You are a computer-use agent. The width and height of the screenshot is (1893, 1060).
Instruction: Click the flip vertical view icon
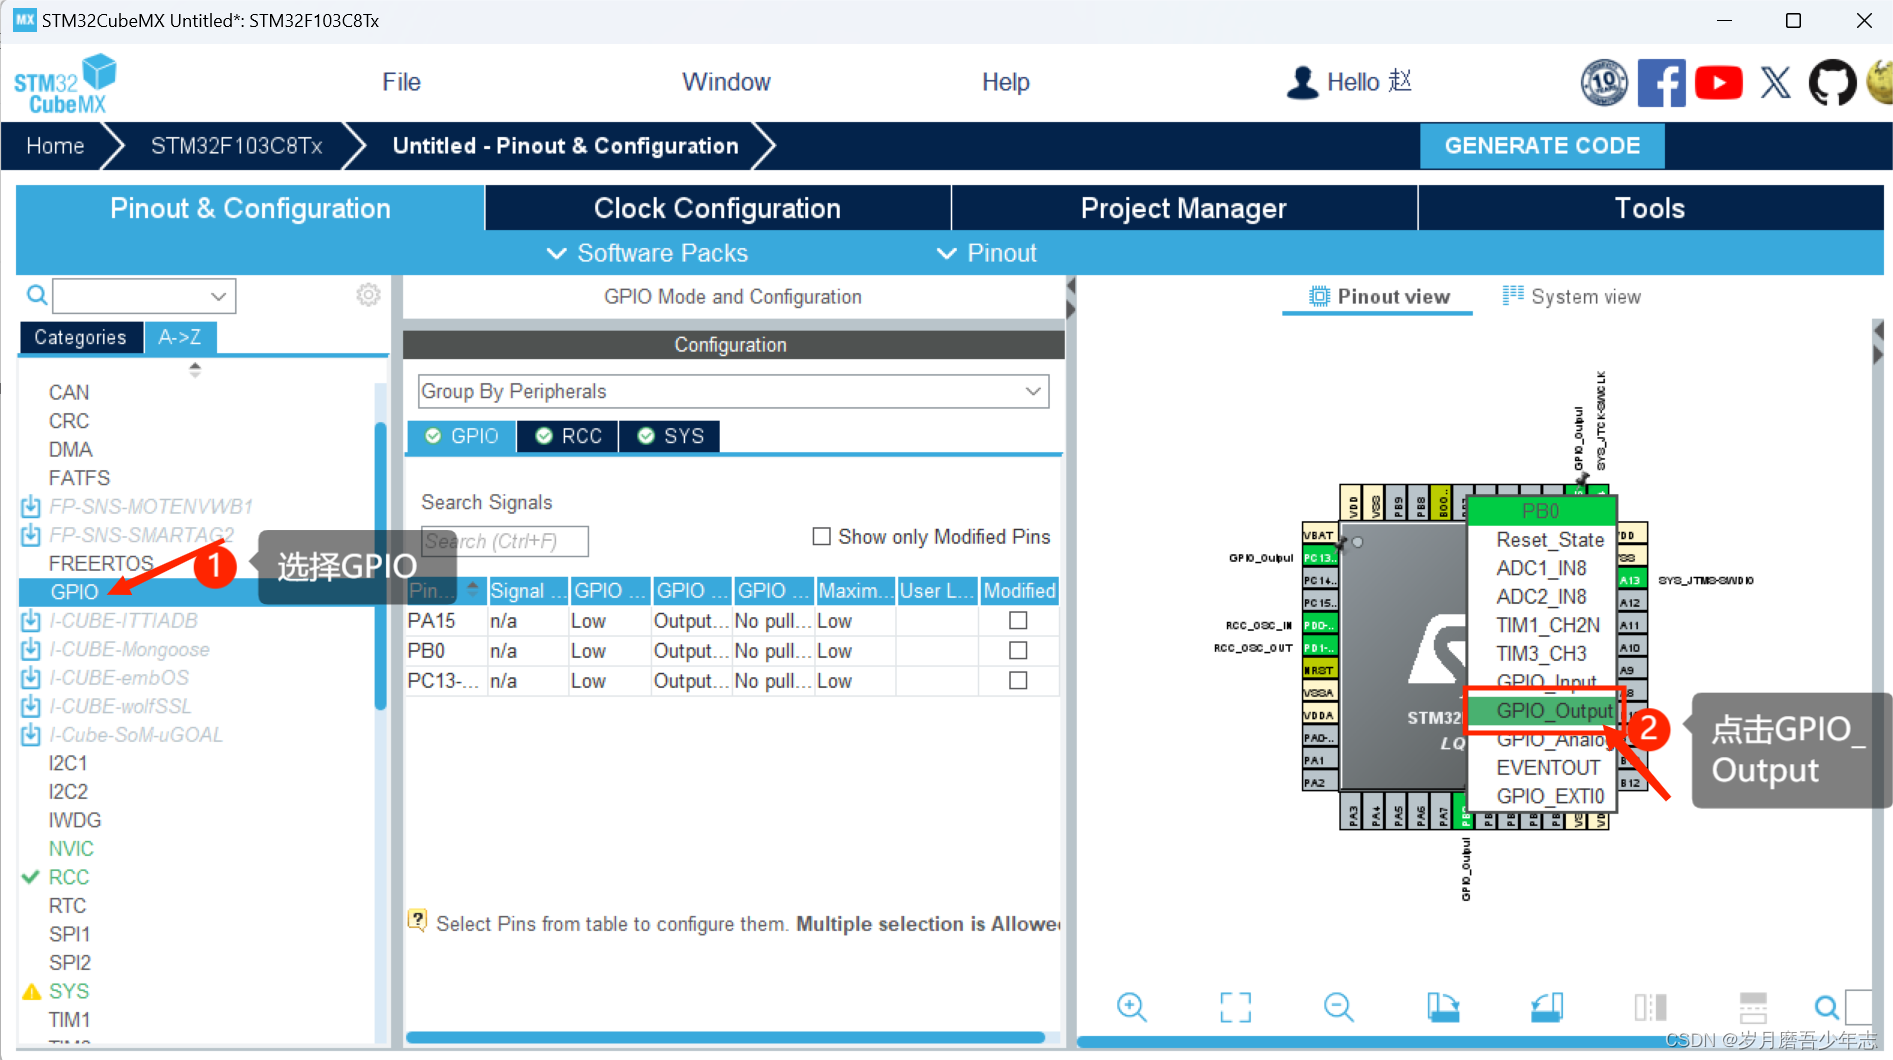pos(1753,1006)
